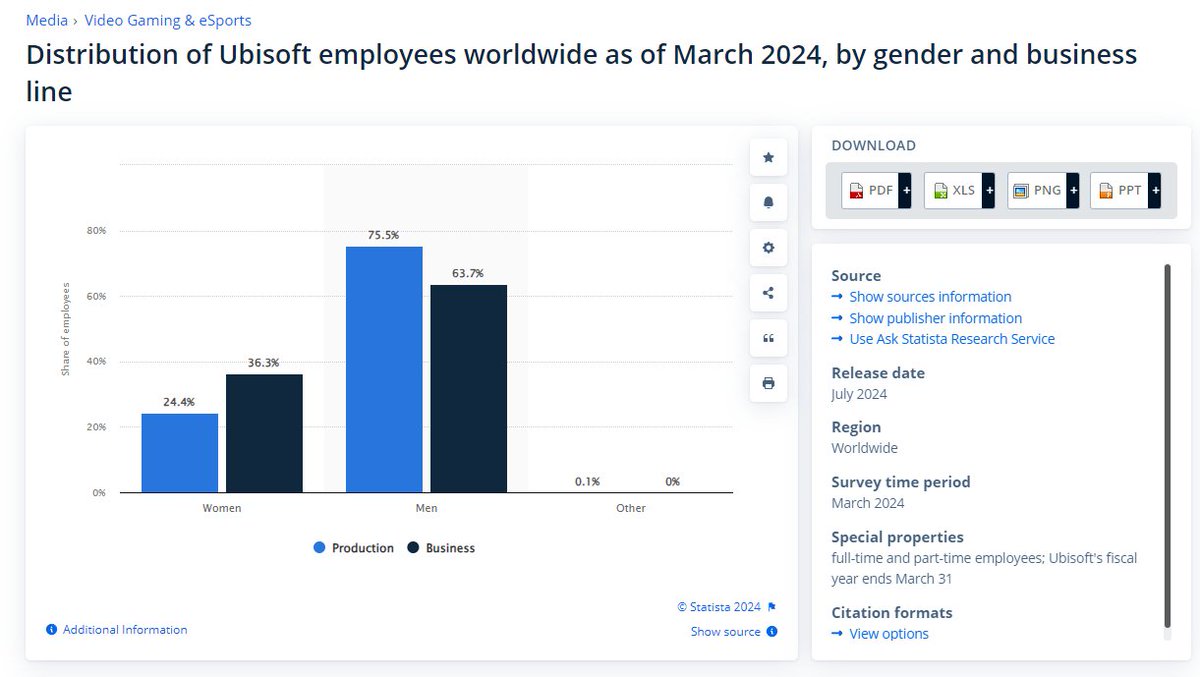Click the Women category axis label
Image resolution: width=1200 pixels, height=677 pixels.
(222, 508)
